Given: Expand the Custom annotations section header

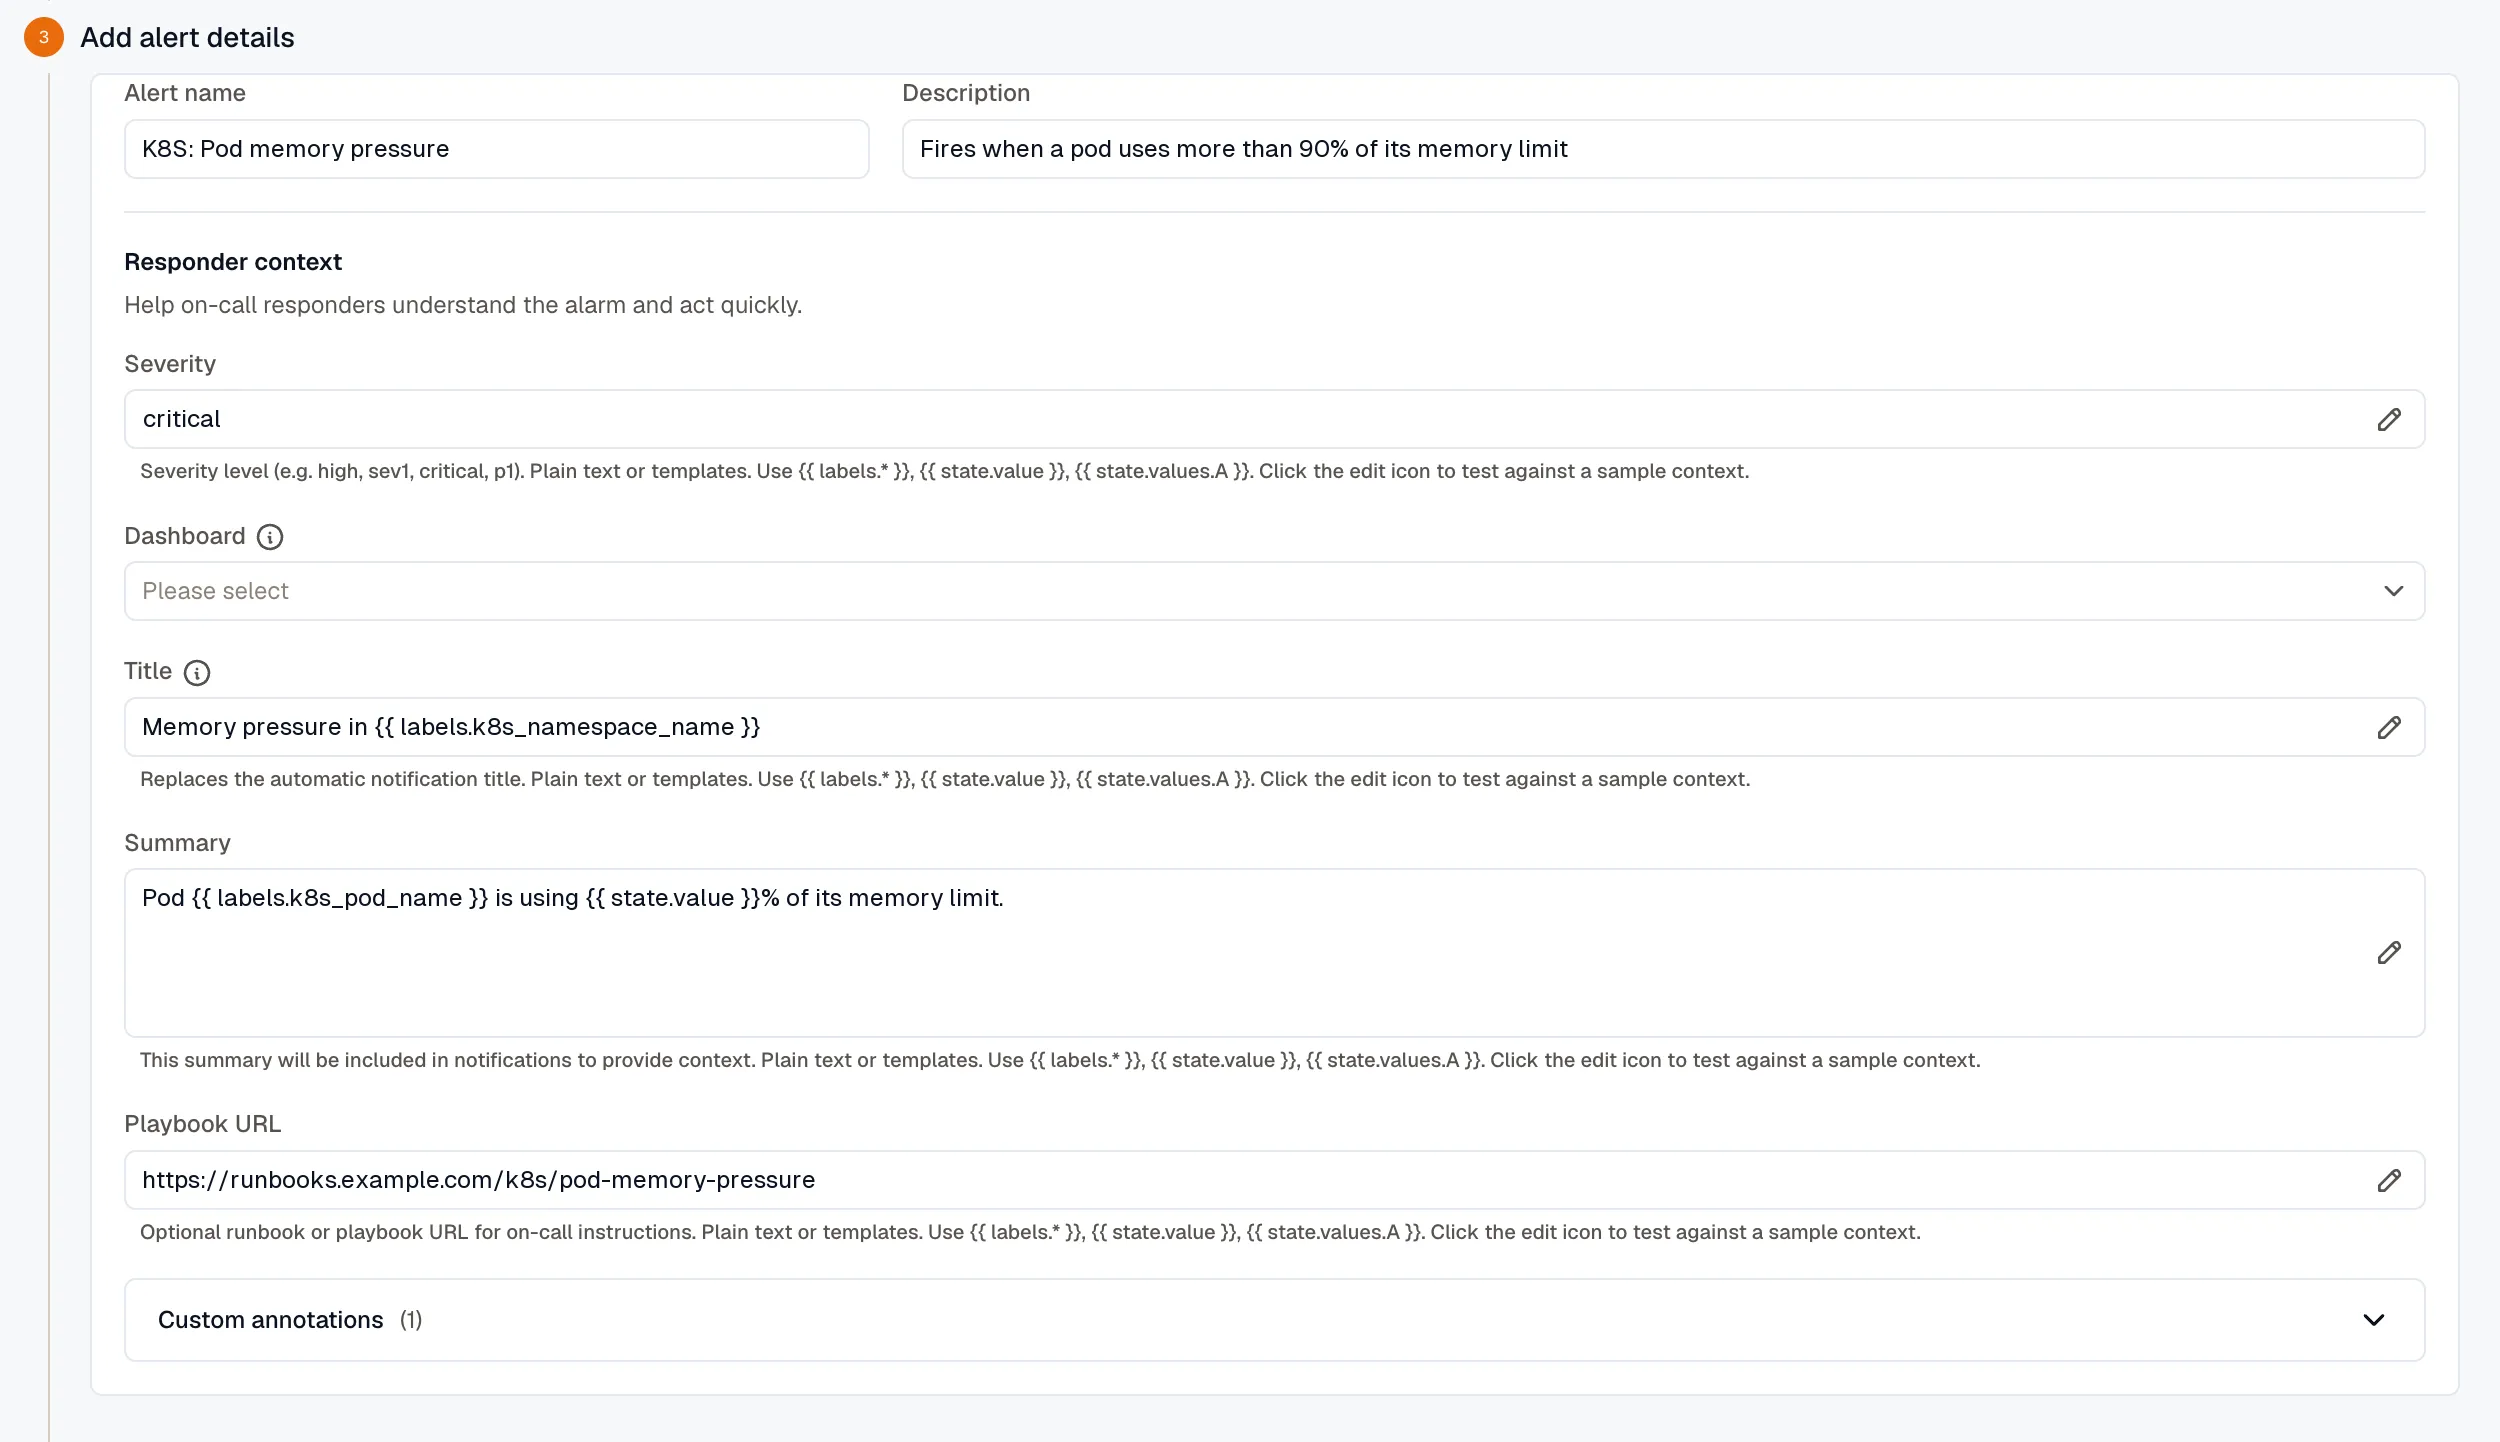Looking at the screenshot, I should click(x=1274, y=1320).
